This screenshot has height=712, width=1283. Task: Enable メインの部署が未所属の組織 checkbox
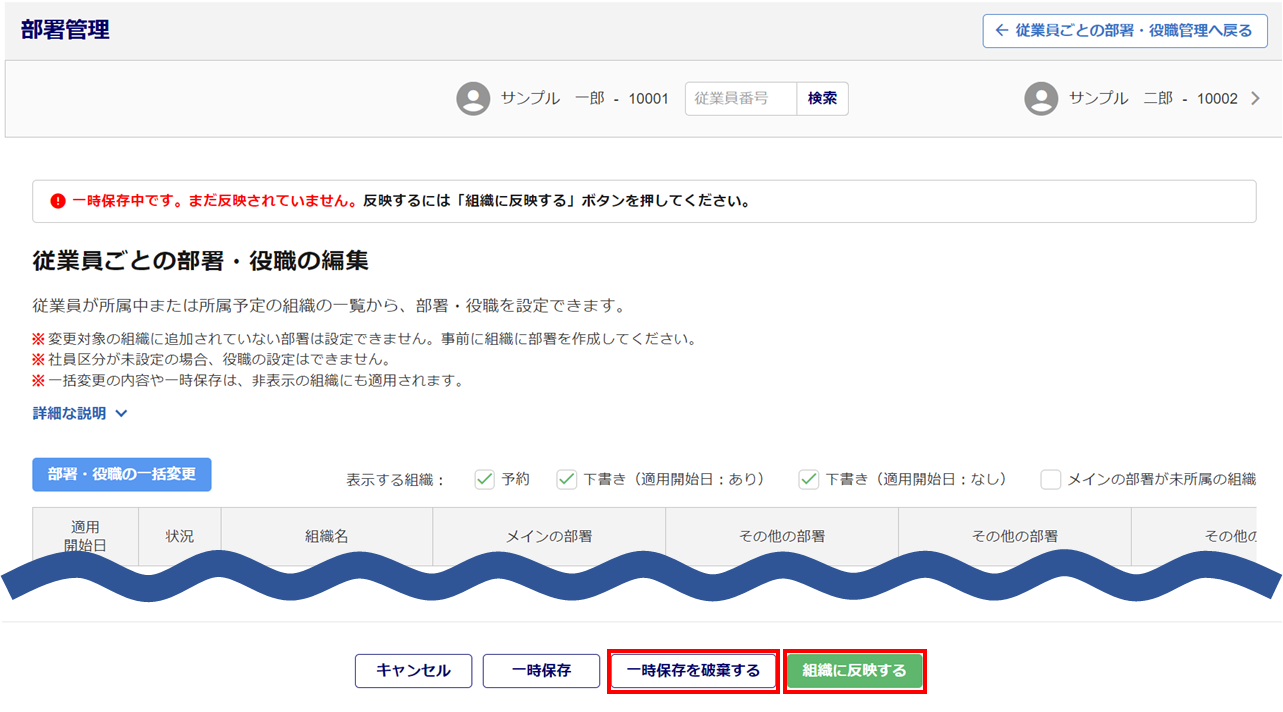click(1051, 479)
